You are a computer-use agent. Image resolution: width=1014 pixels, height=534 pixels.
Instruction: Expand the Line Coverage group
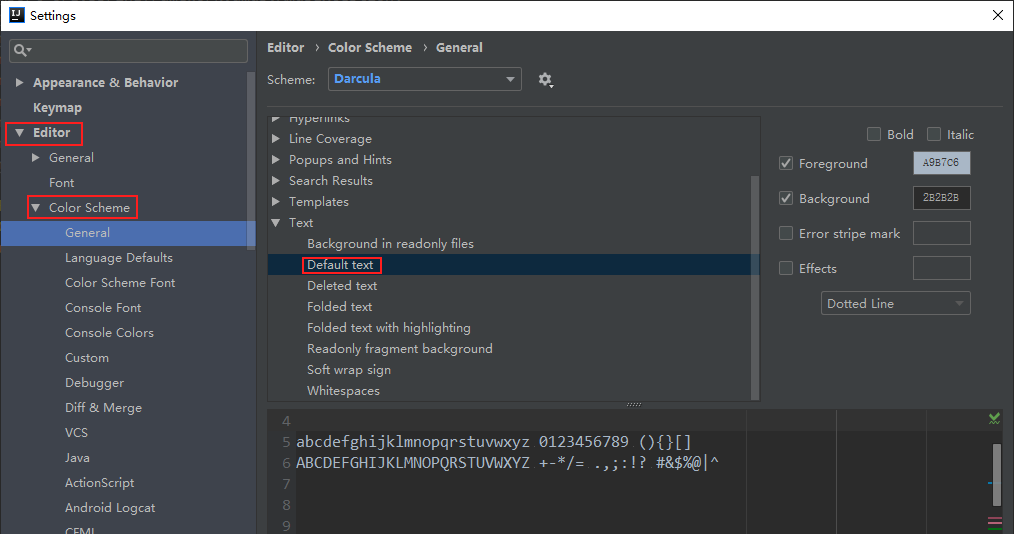276,138
